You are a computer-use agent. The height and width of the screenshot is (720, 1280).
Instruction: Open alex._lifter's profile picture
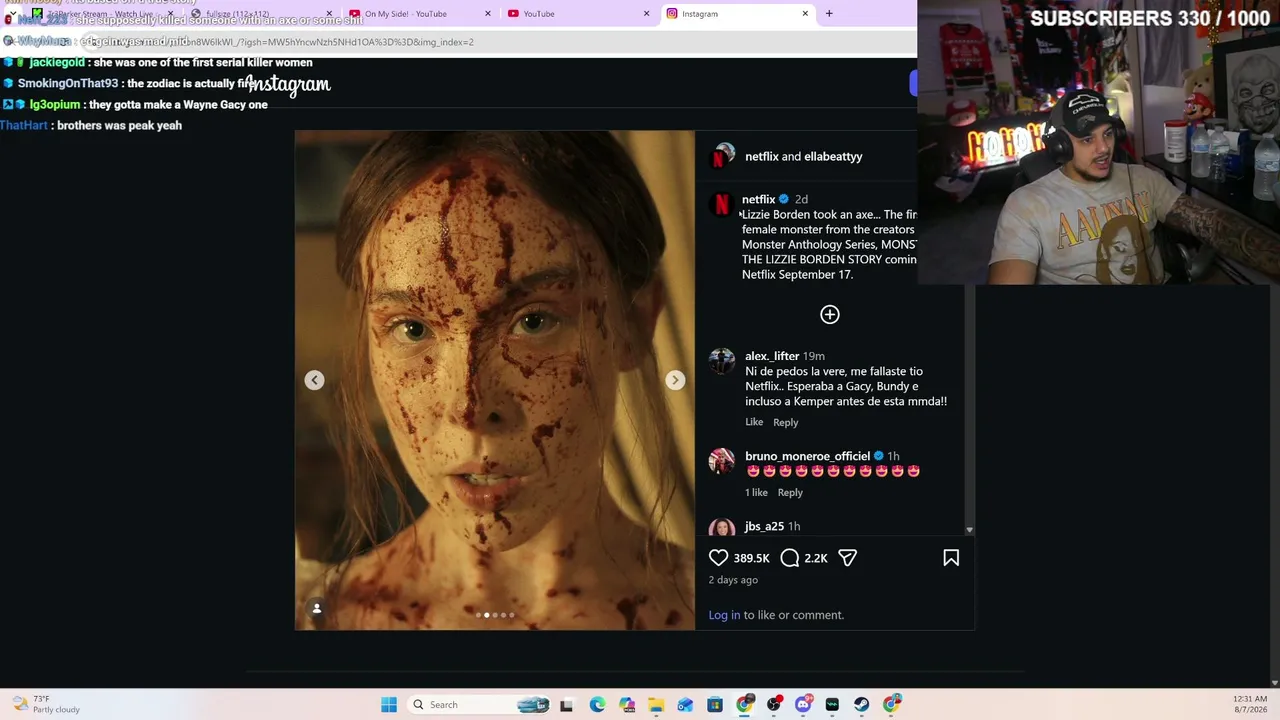[x=722, y=362]
